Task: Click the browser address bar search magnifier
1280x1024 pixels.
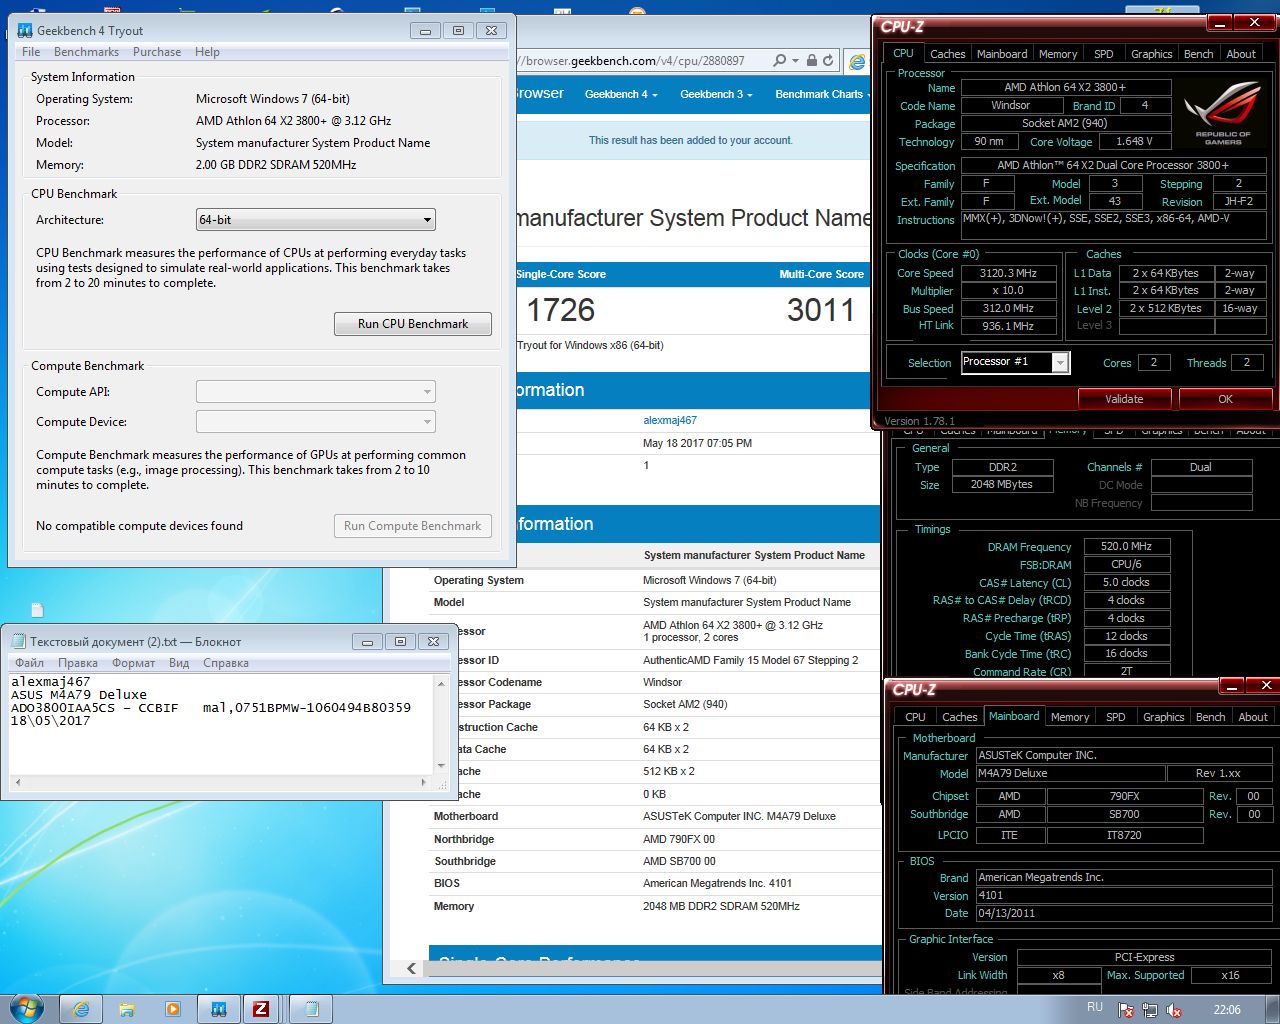Action: pos(779,60)
